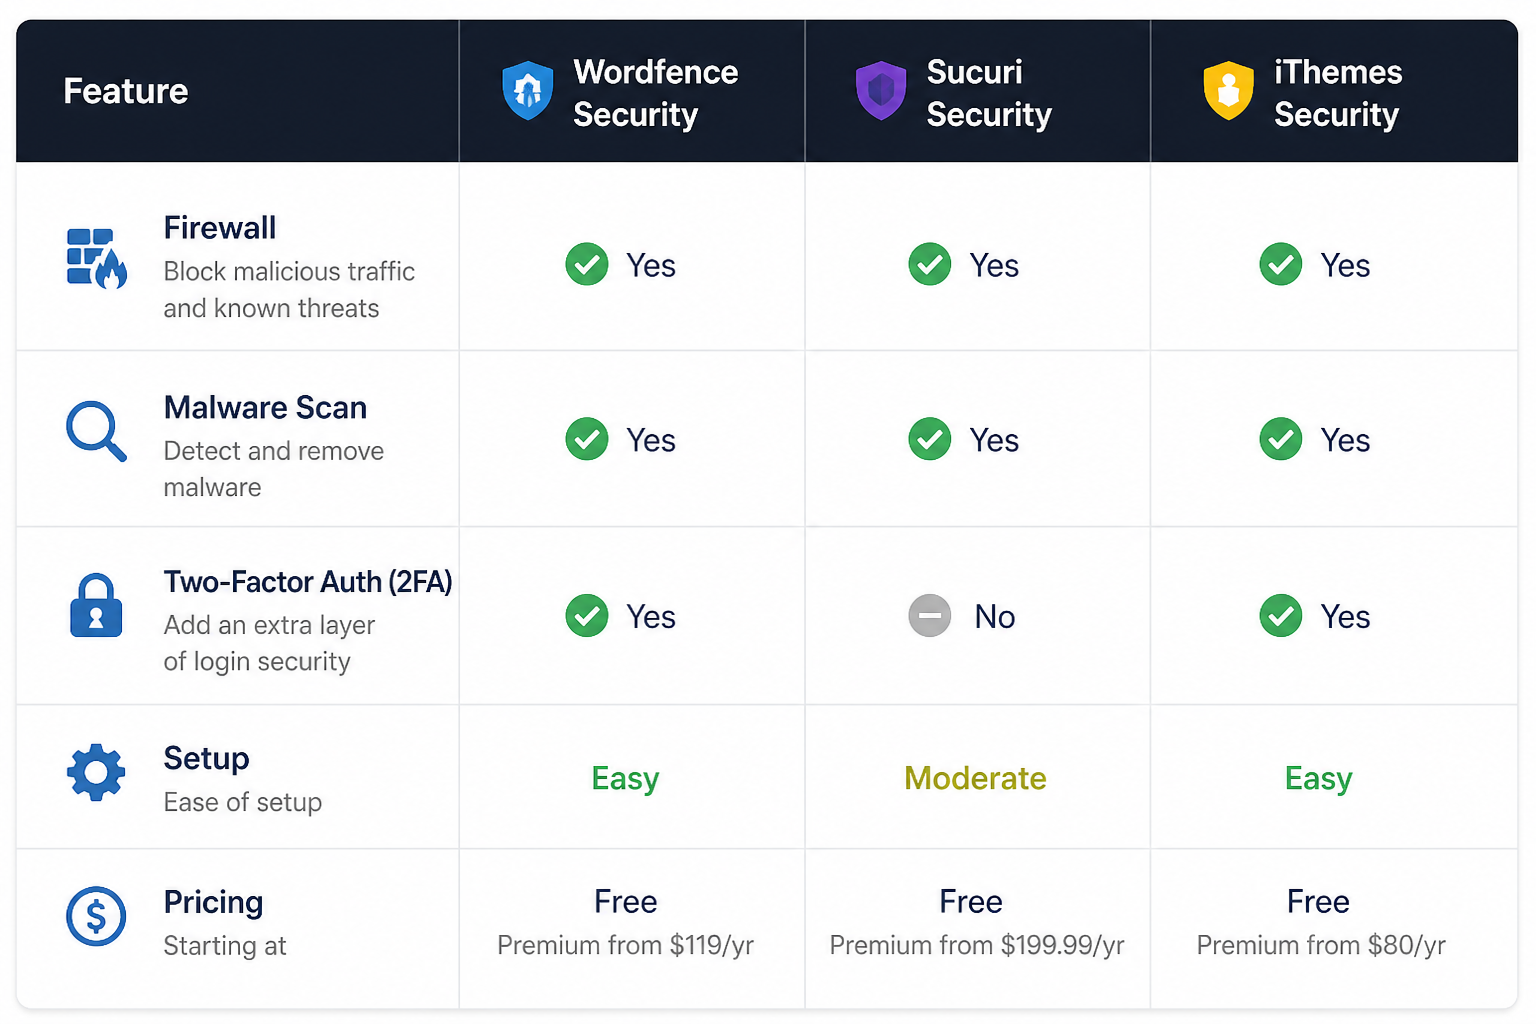Click green check for iThemes 2FA
The width and height of the screenshot is (1536, 1024).
pyautogui.click(x=1281, y=616)
